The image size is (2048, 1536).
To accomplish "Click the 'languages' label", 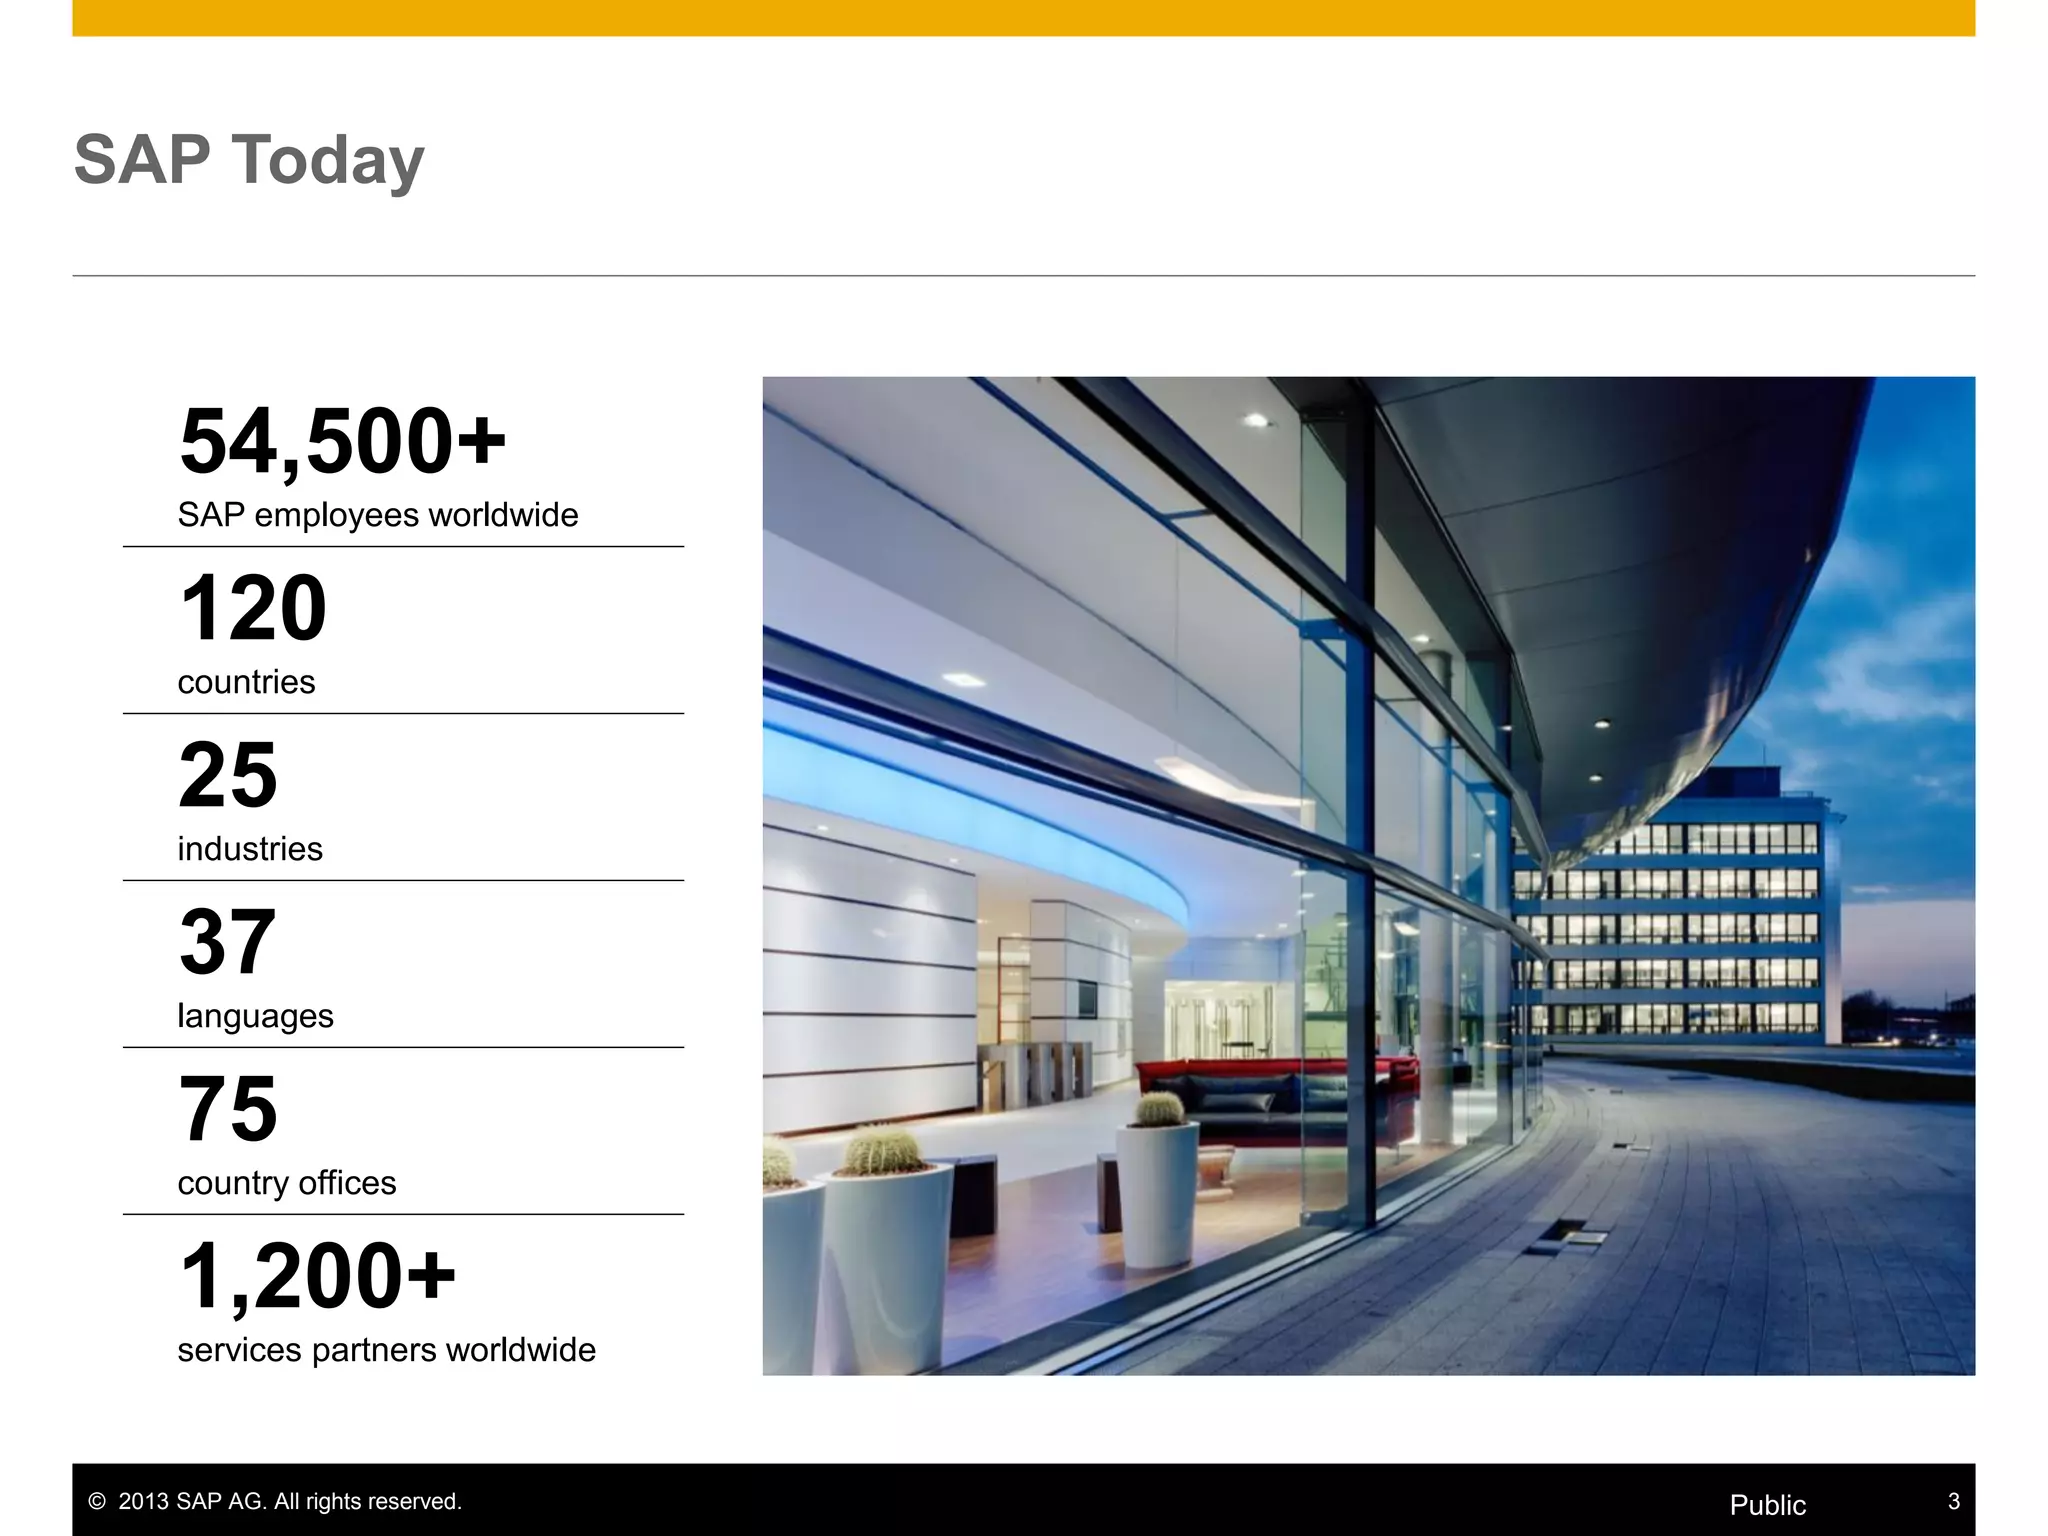I will [255, 1017].
